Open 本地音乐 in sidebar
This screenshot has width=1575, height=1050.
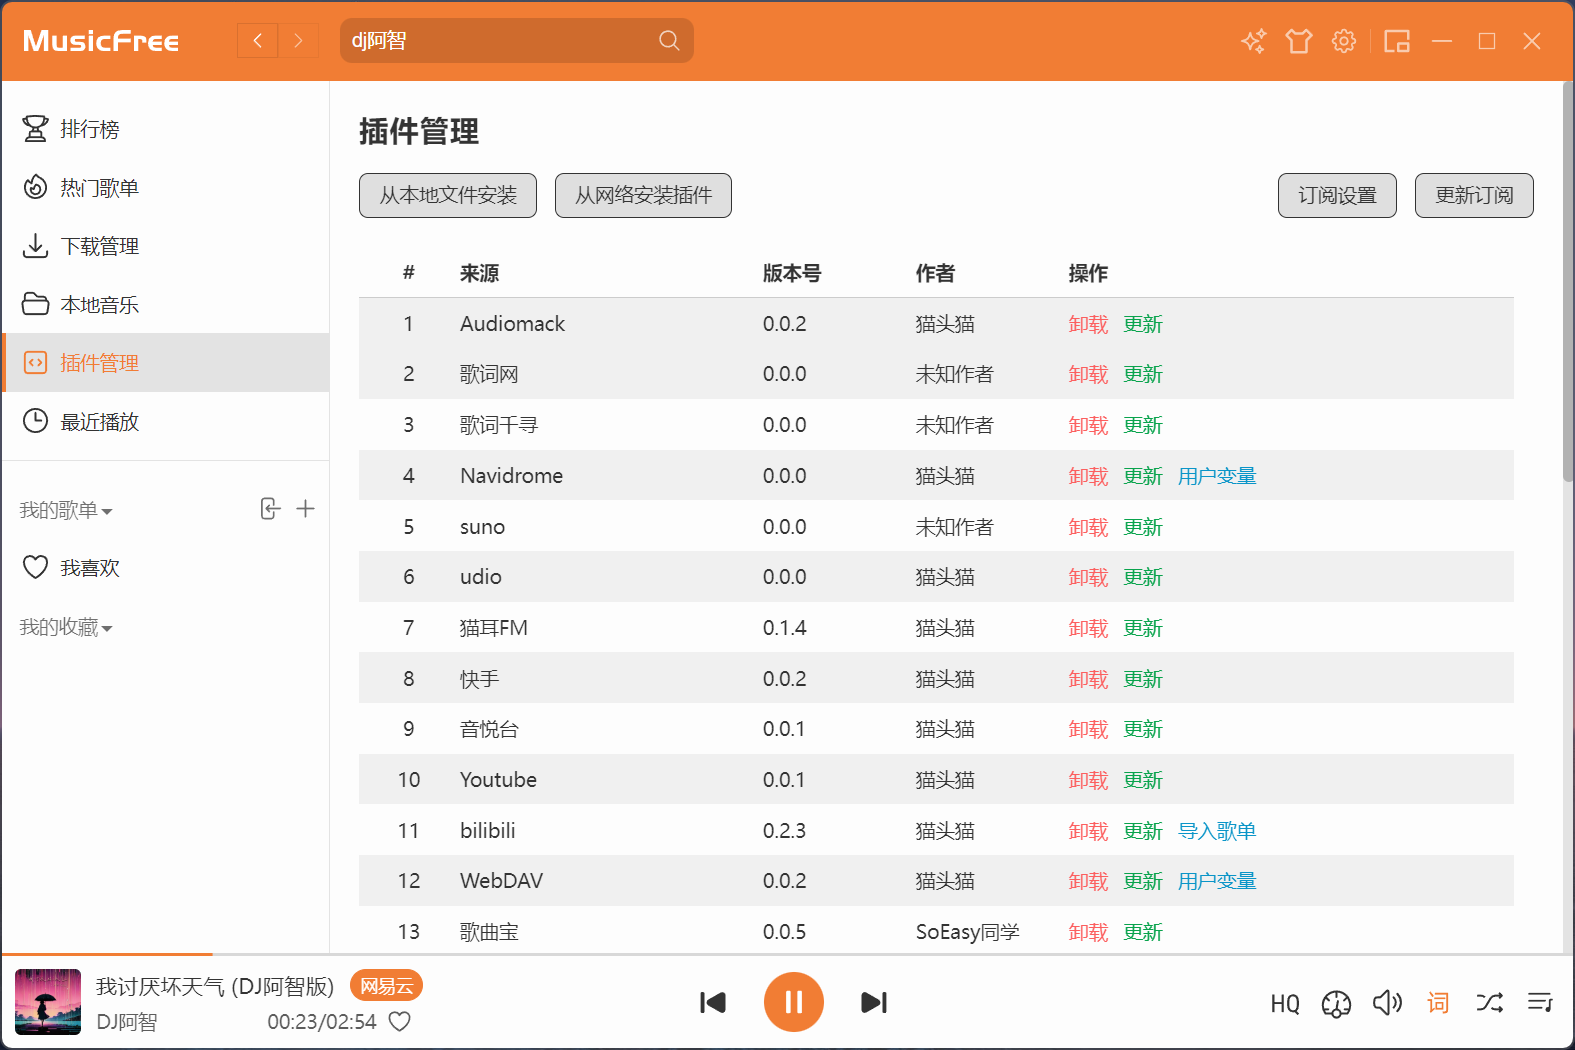(x=165, y=304)
